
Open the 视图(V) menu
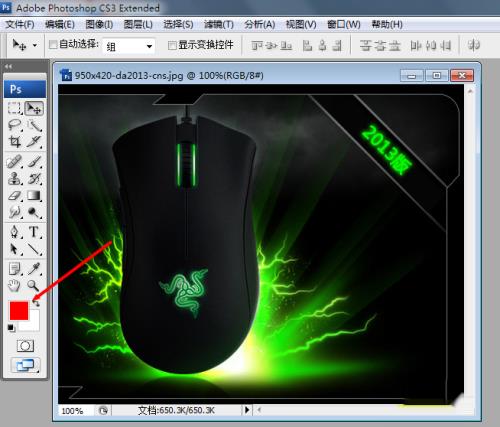301,24
